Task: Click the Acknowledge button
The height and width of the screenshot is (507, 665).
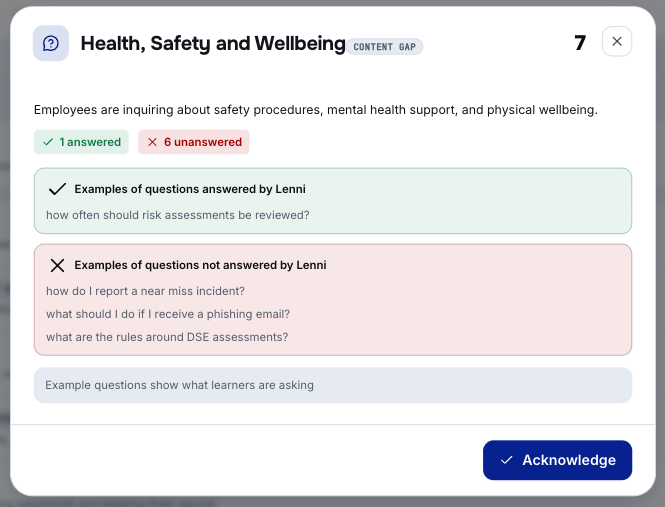Action: [x=557, y=460]
